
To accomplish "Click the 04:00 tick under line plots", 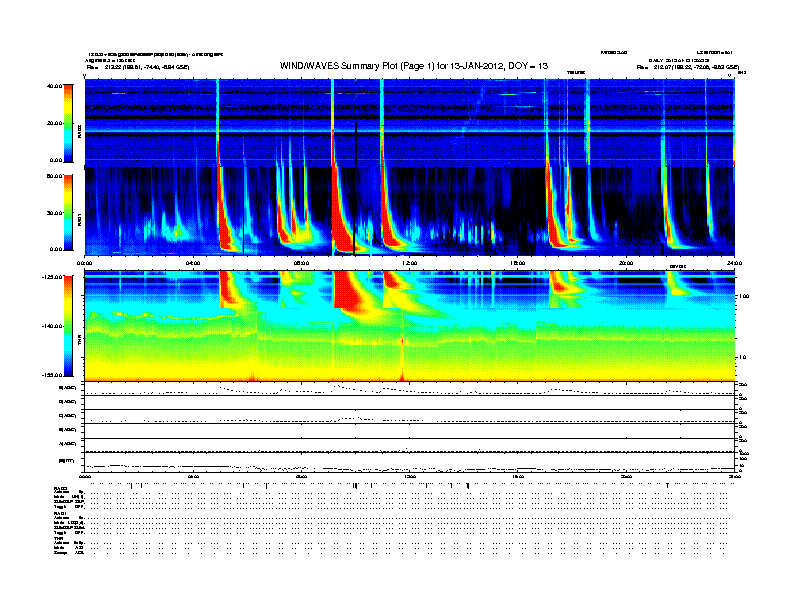I will coord(193,477).
